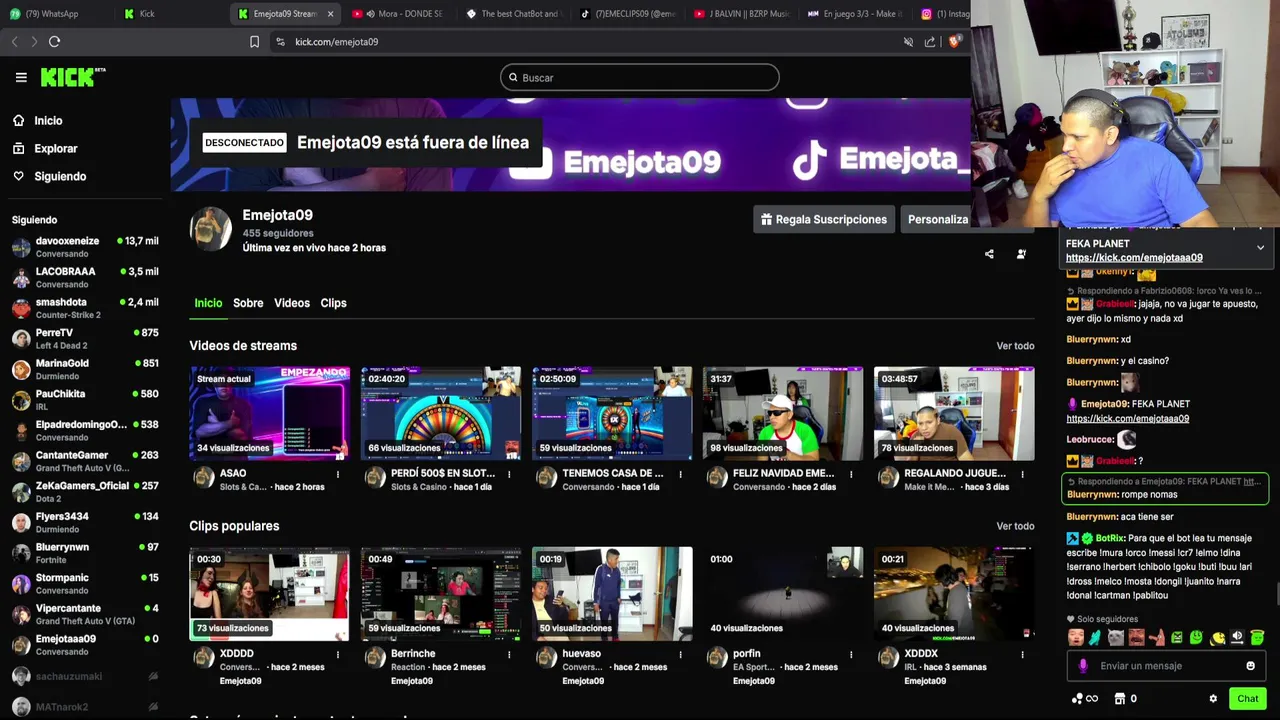Close the Emejota09 Stream browser tab
This screenshot has width=1280, height=720.
(330, 14)
